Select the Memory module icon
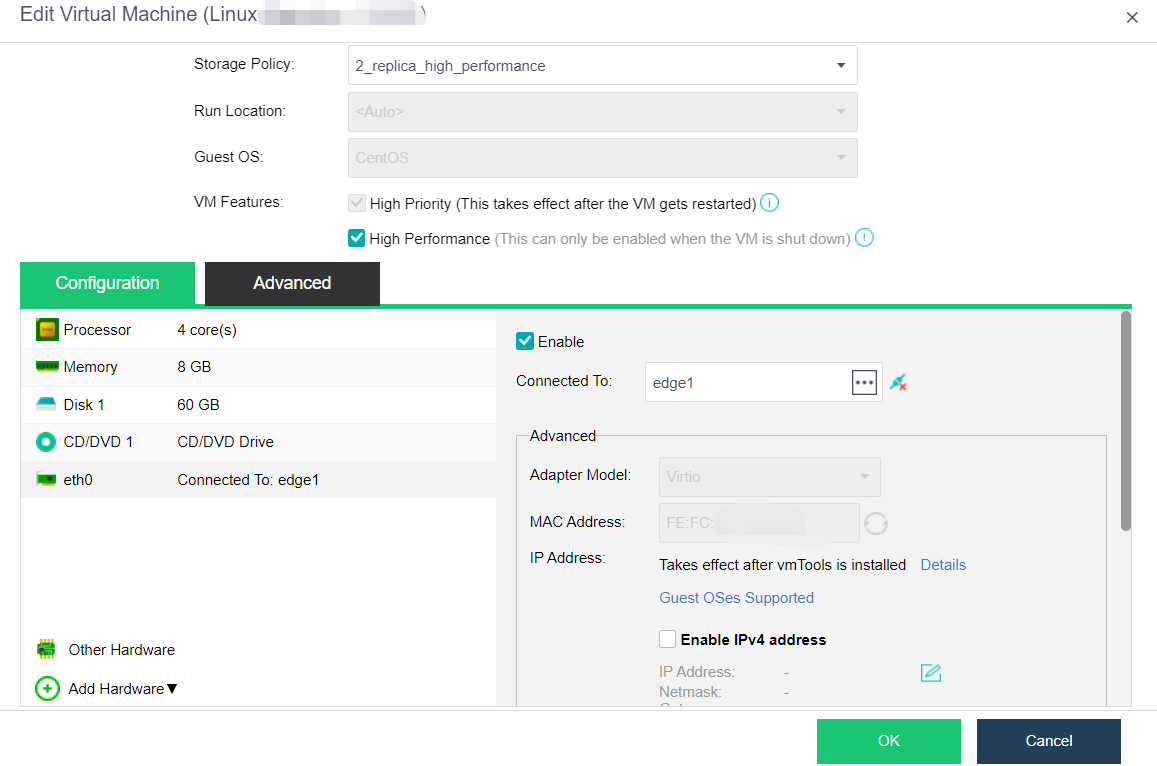 click(46, 367)
